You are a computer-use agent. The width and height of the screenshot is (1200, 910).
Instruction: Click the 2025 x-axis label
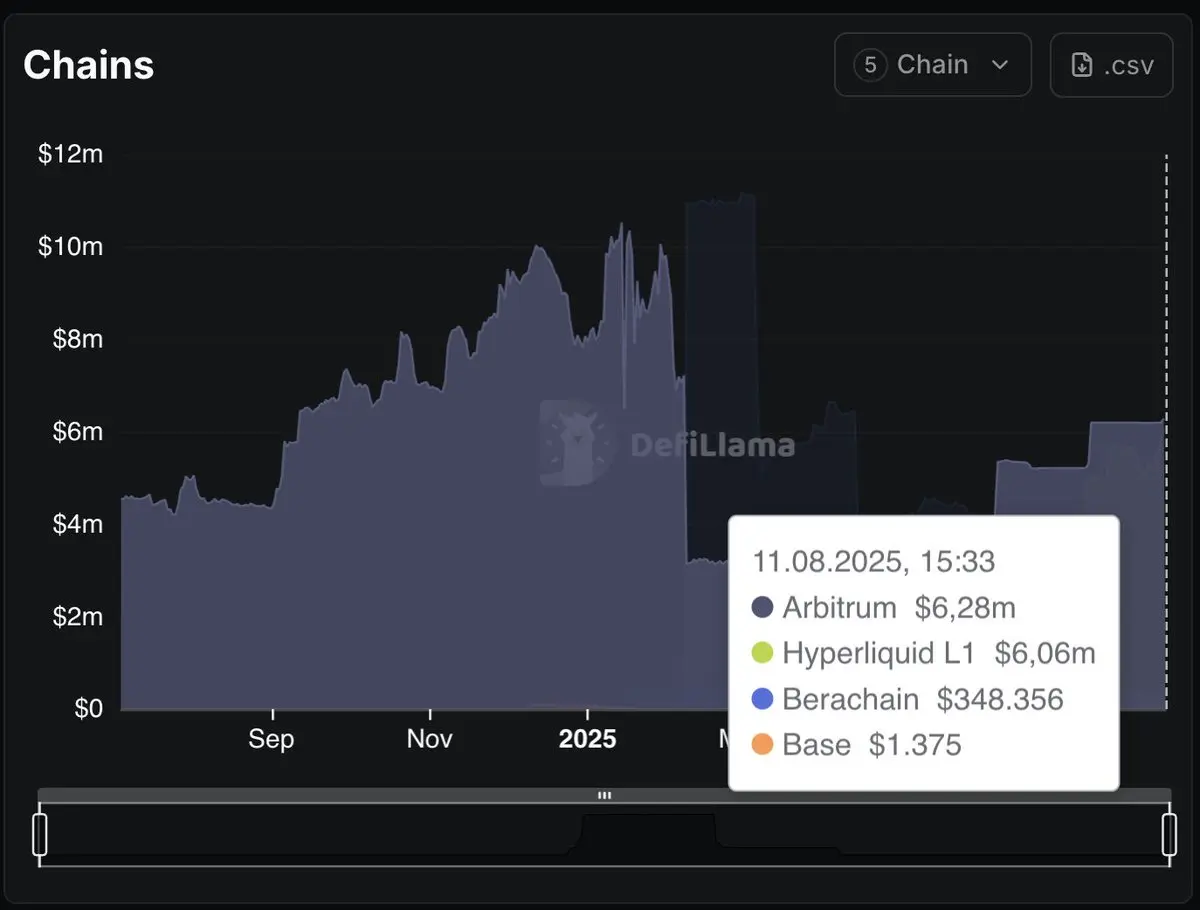[587, 739]
